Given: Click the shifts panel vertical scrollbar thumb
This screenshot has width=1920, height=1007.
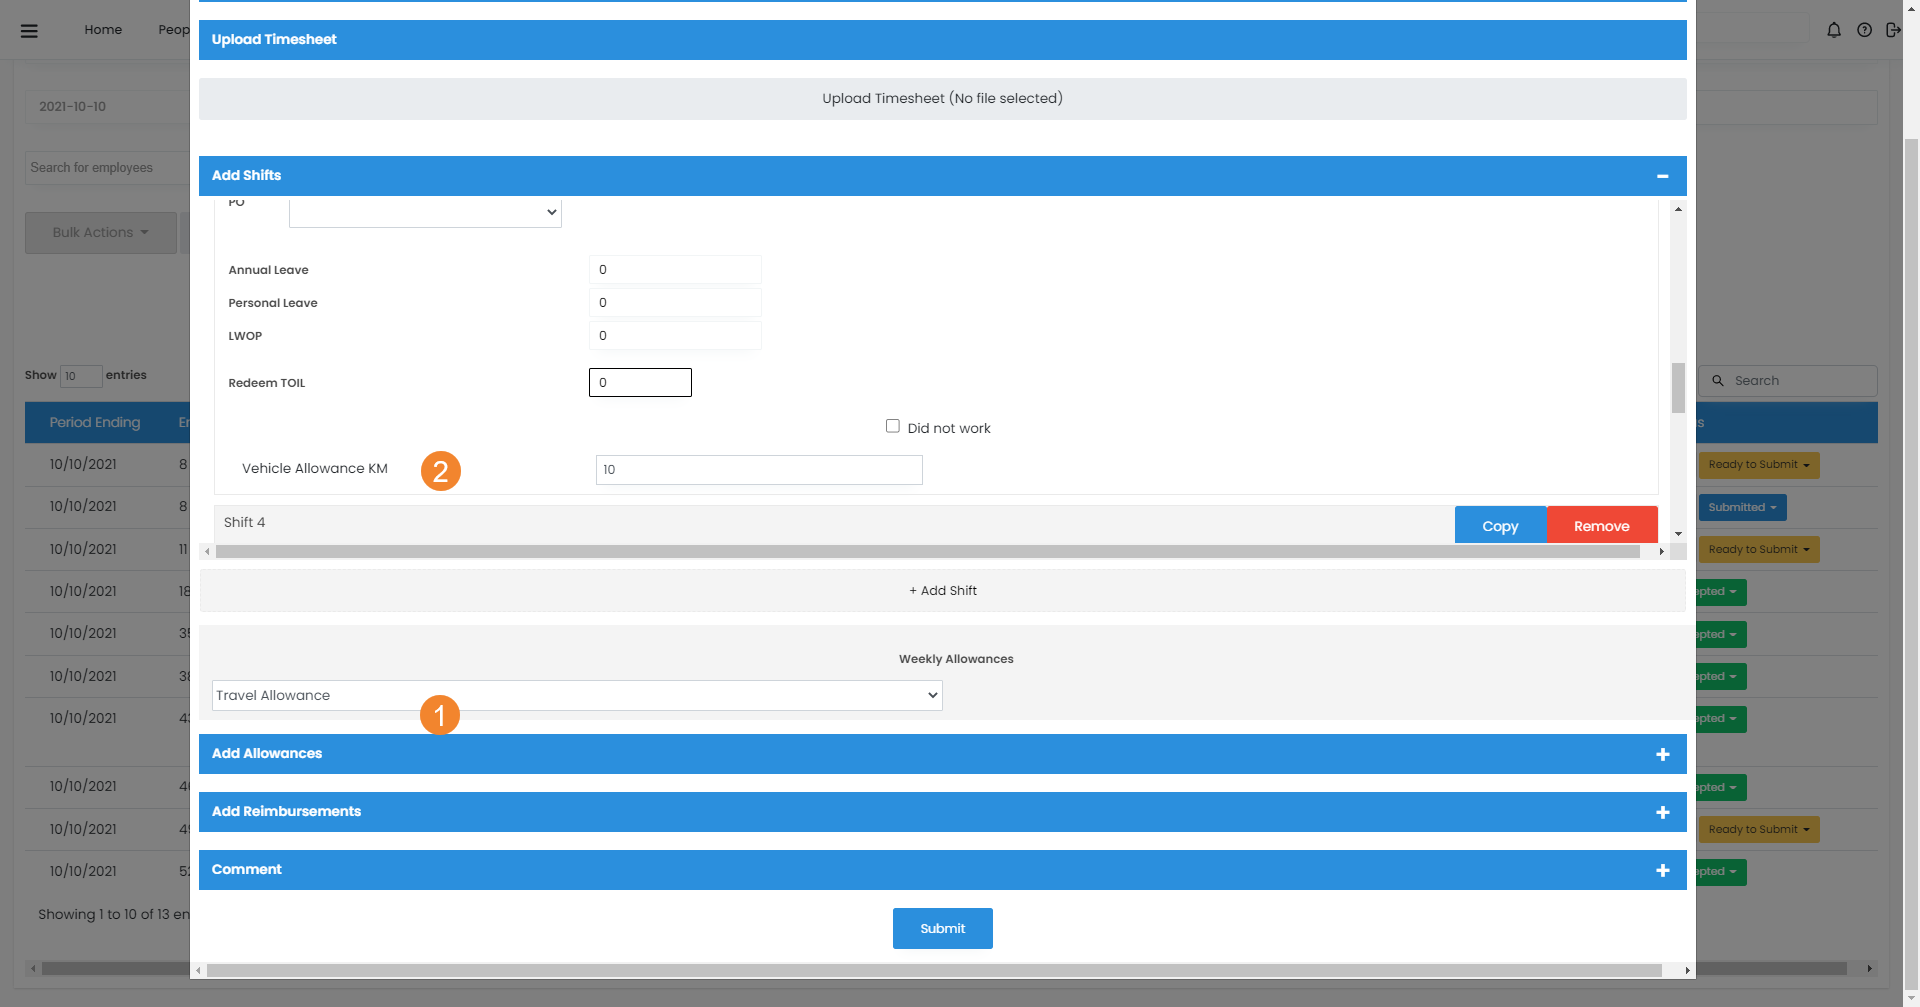Looking at the screenshot, I should 1678,387.
